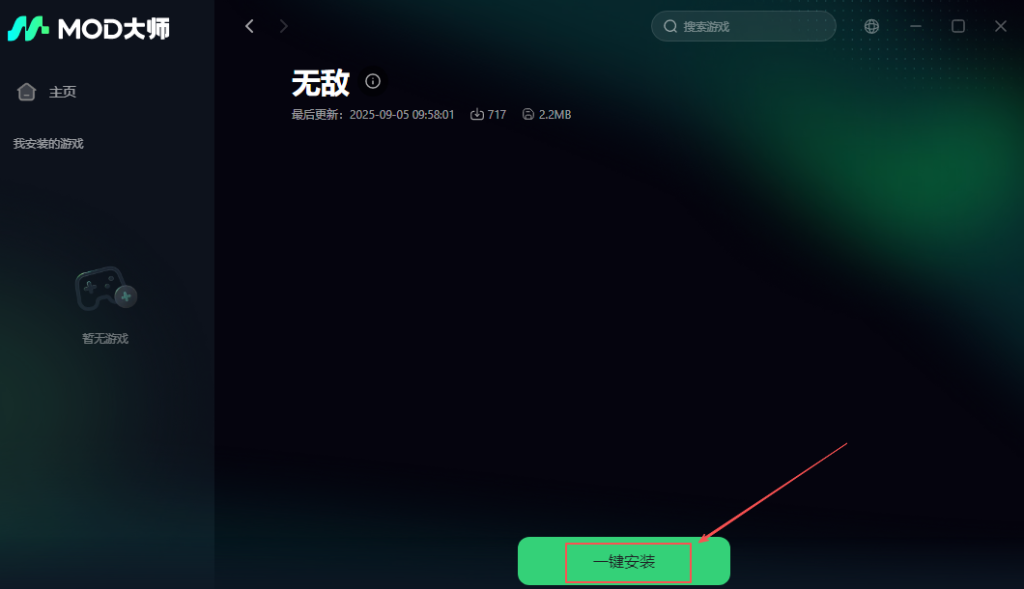The width and height of the screenshot is (1024, 589).
Task: Click the 无敌 mod title
Action: pos(321,83)
